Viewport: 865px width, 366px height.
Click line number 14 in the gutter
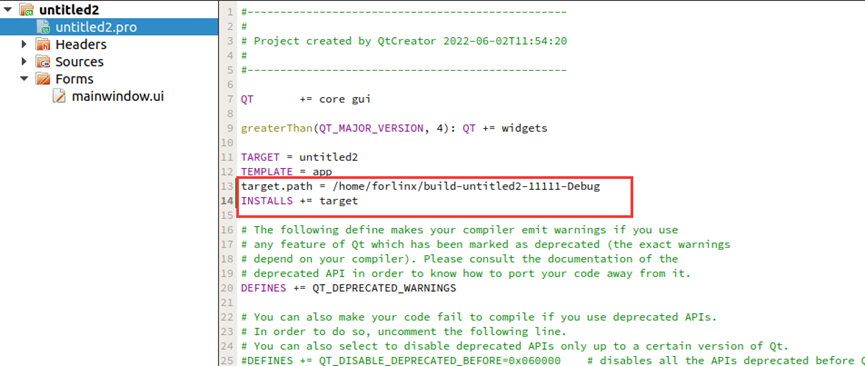227,201
